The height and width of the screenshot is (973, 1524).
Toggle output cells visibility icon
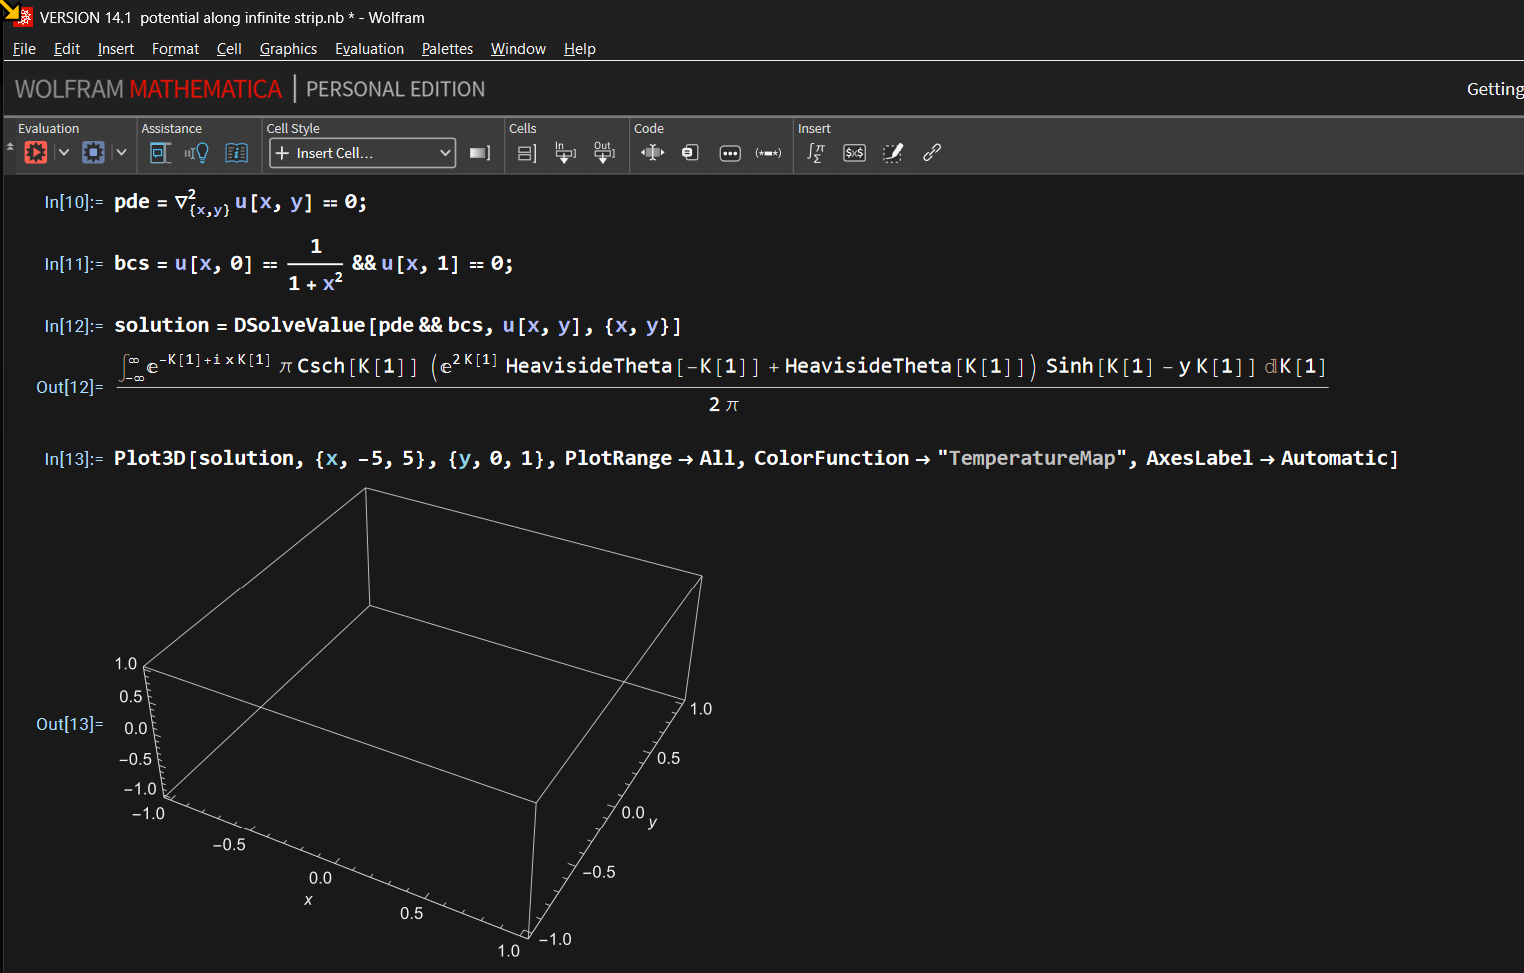pyautogui.click(x=603, y=153)
